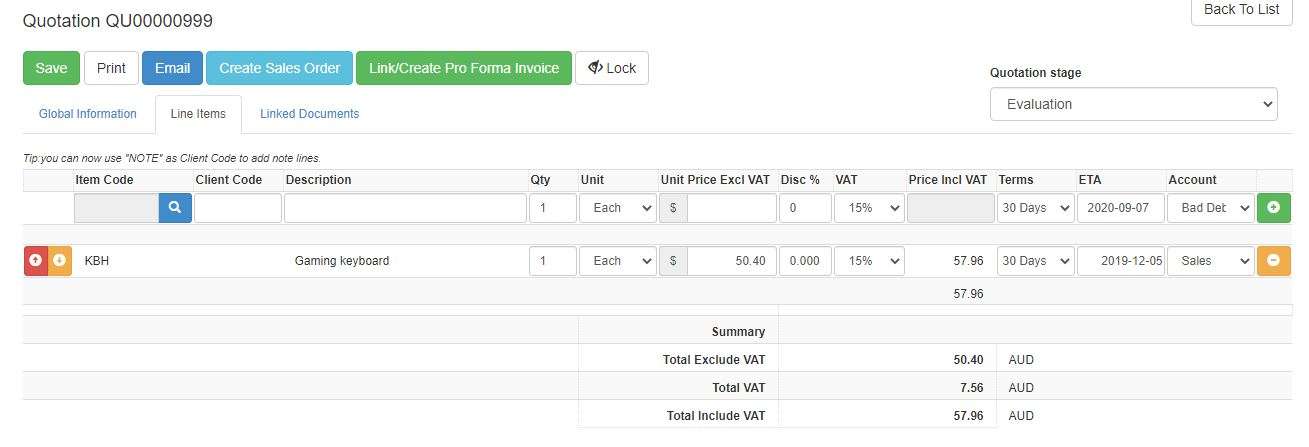Expand the Account dropdown showing Sales

click(x=1210, y=261)
